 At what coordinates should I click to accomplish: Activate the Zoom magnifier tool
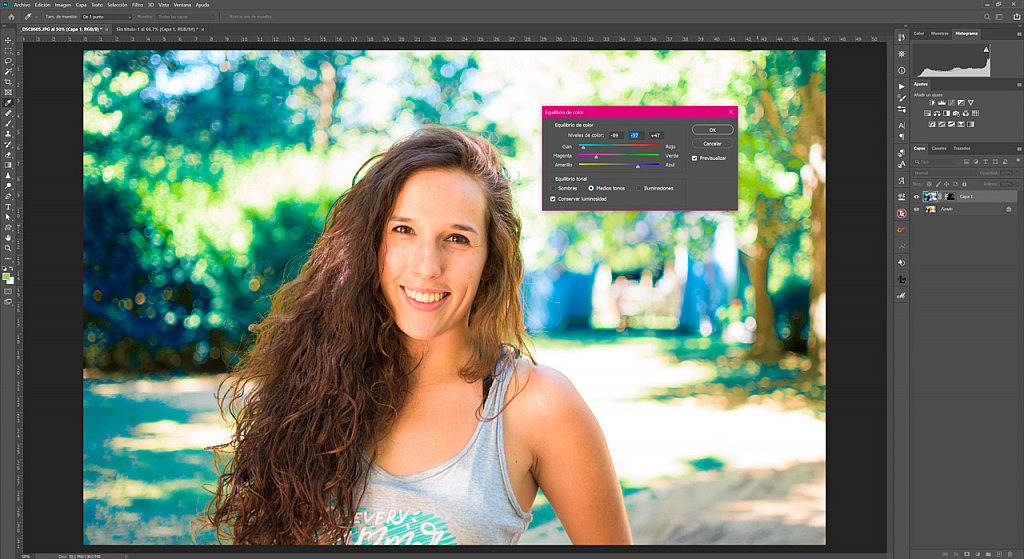[8, 248]
